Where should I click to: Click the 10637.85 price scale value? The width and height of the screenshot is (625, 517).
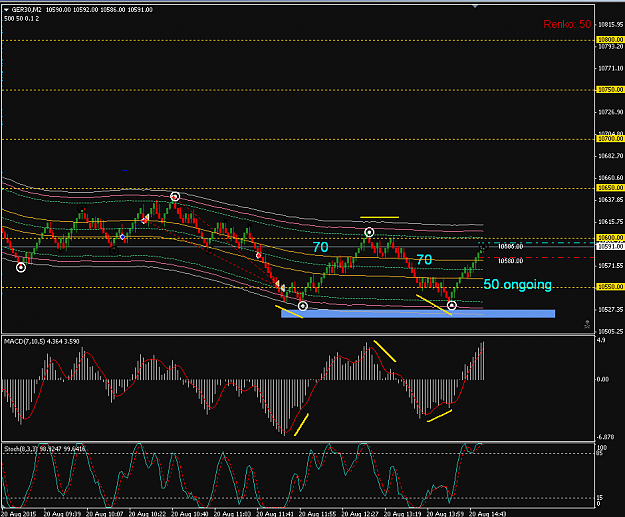[x=611, y=199]
